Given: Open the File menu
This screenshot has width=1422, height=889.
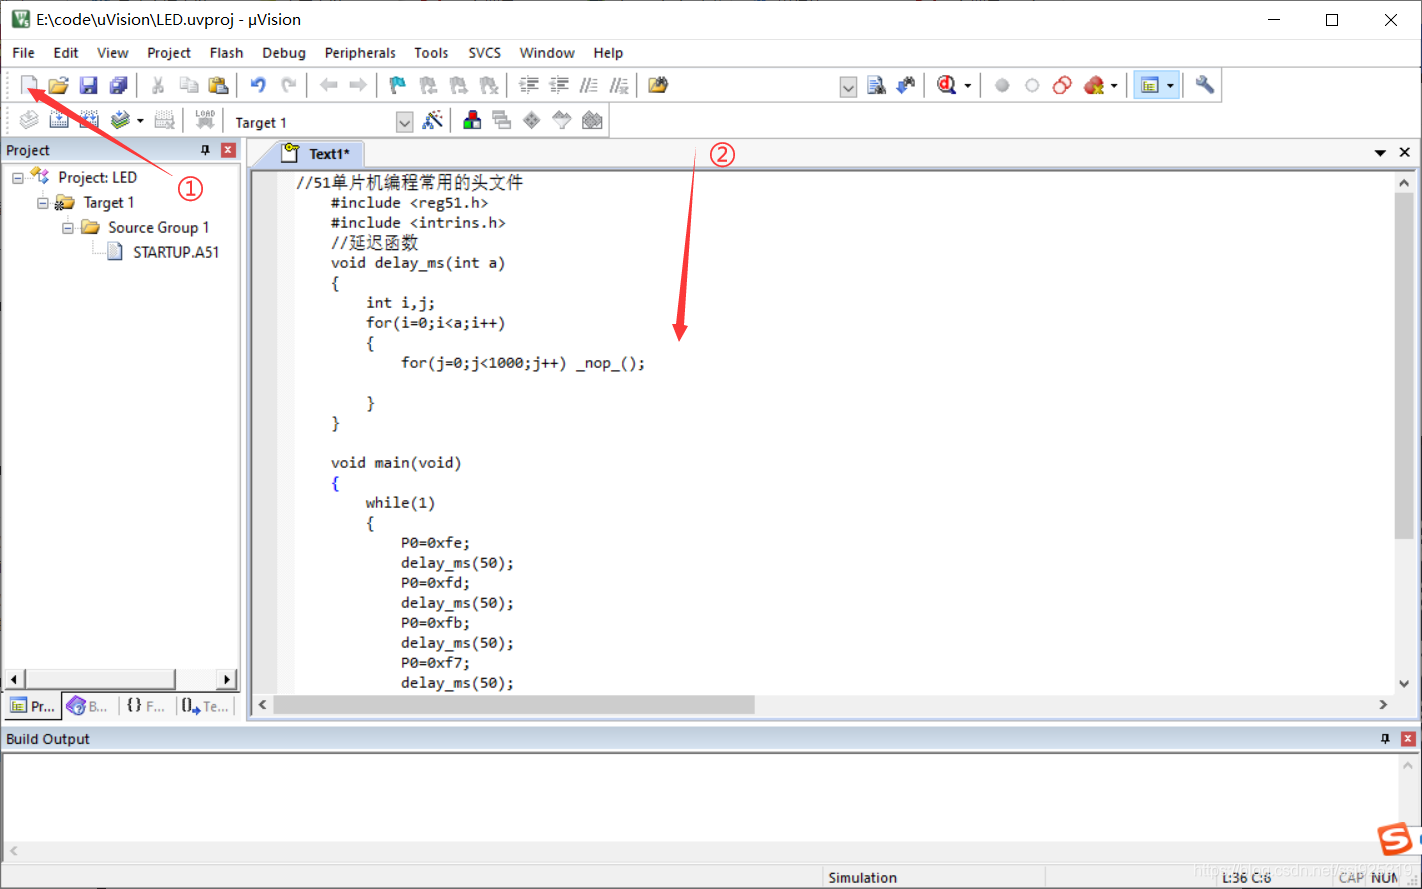Looking at the screenshot, I should [x=24, y=53].
